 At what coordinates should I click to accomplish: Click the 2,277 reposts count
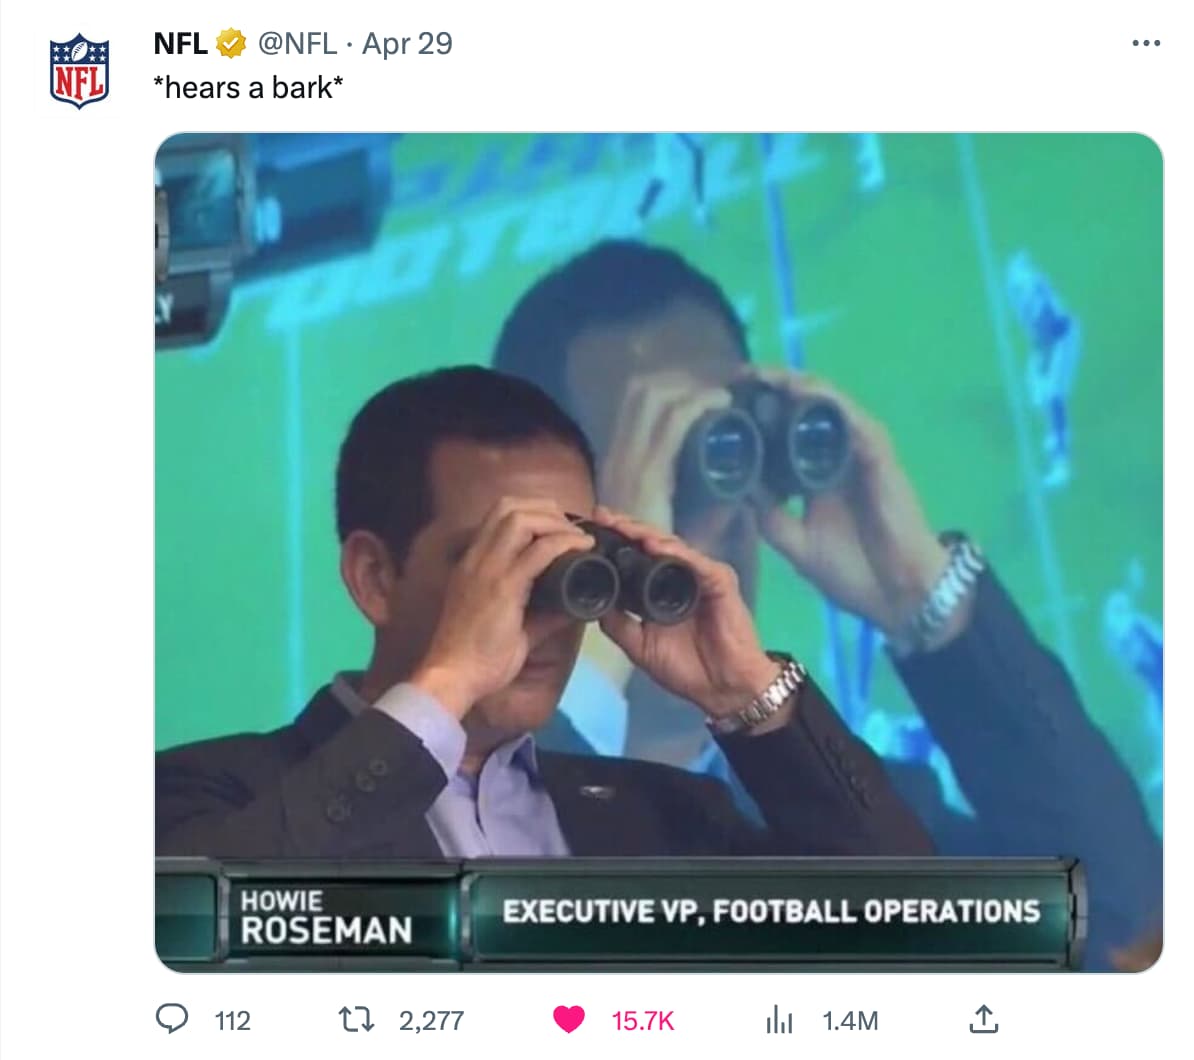pos(431,1020)
